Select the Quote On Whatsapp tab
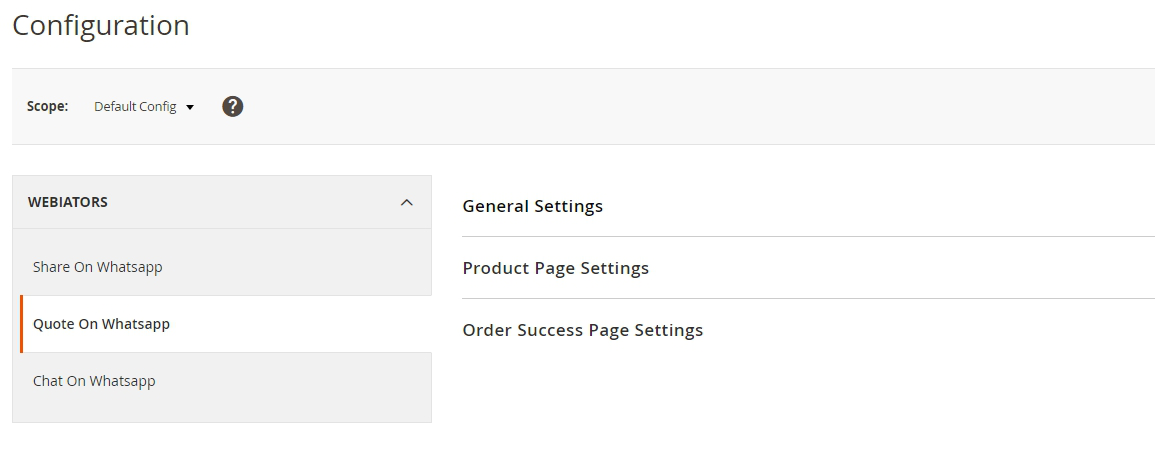This screenshot has width=1155, height=449. coord(101,324)
